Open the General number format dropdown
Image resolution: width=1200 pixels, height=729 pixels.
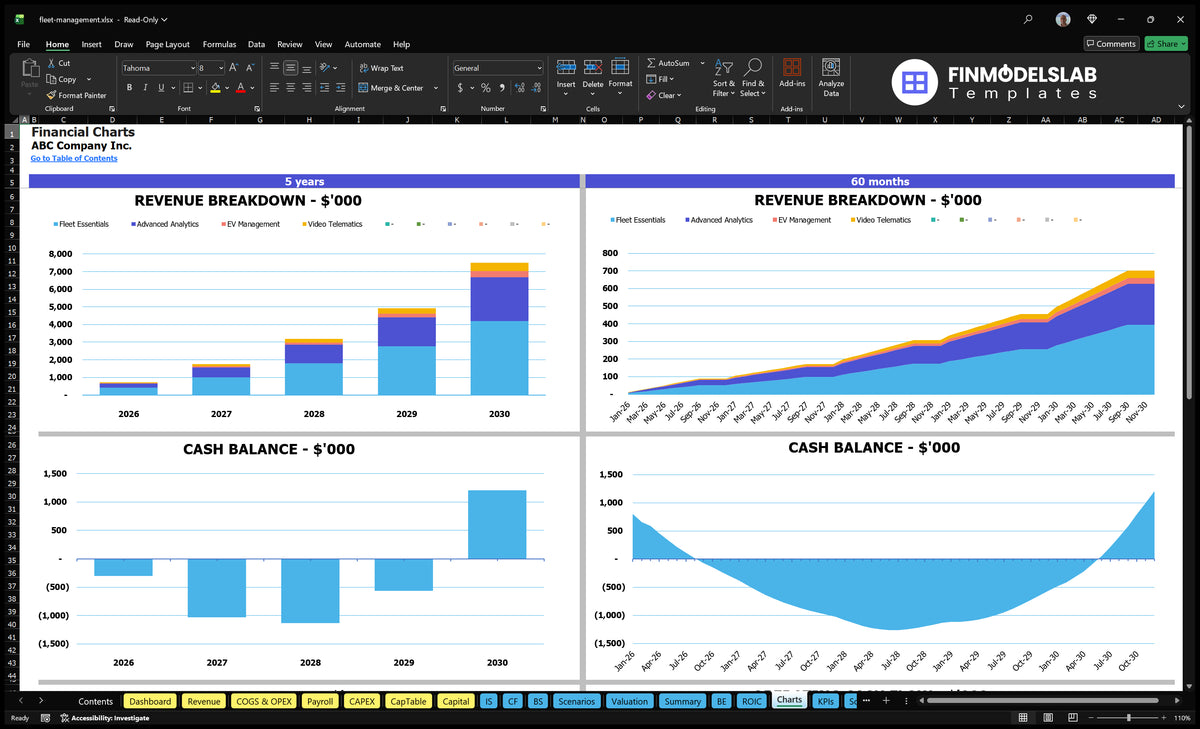539,68
